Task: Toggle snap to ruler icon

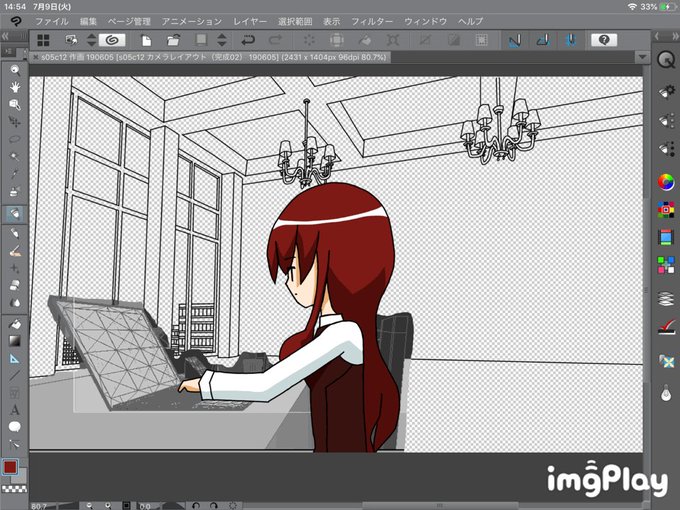Action: coord(514,40)
